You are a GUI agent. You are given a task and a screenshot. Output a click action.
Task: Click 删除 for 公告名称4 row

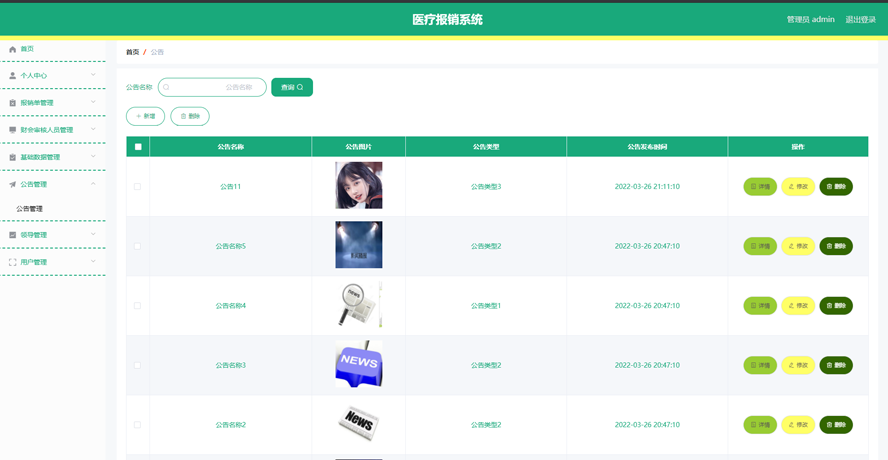836,305
